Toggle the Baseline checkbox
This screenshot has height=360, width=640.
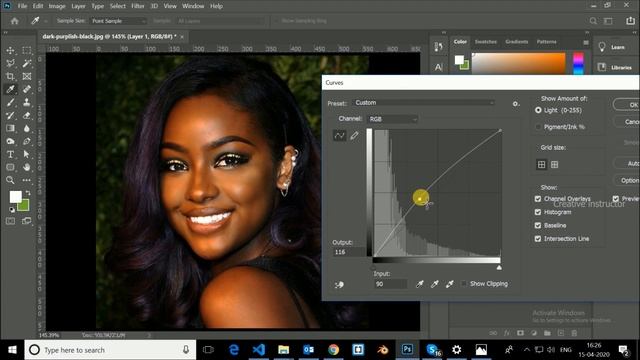coord(538,225)
